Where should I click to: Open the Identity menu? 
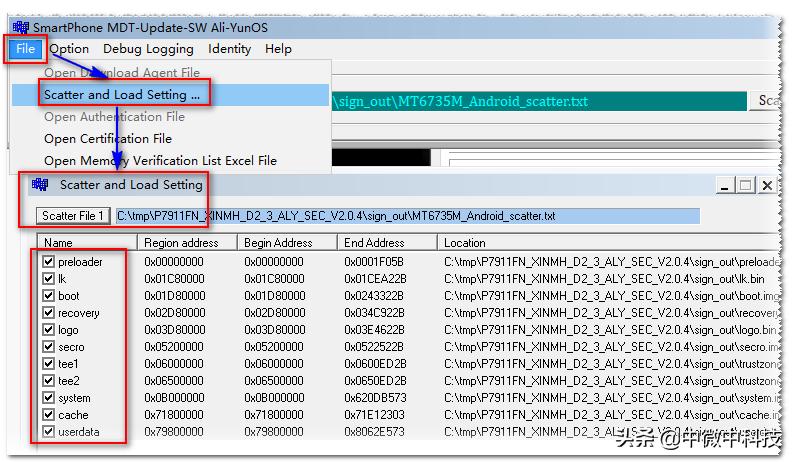click(229, 48)
